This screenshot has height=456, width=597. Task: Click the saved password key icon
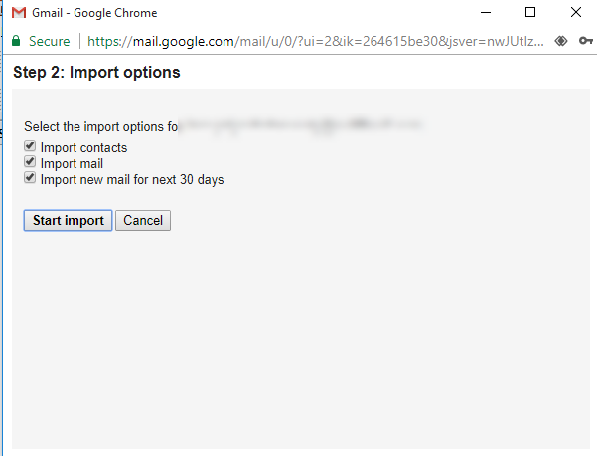[x=586, y=41]
